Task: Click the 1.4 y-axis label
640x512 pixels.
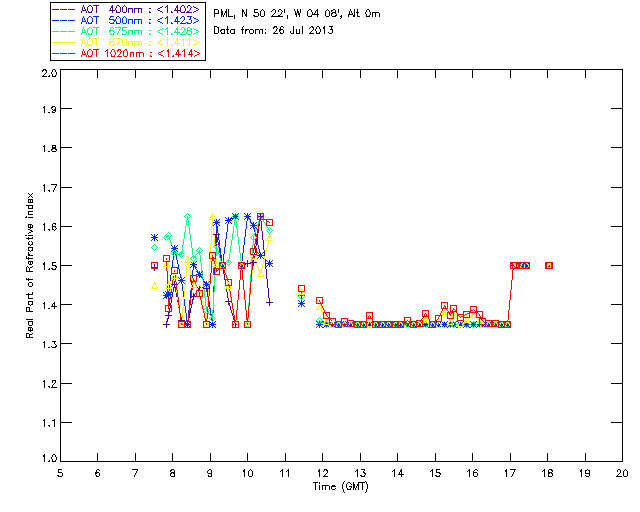Action: (49, 305)
